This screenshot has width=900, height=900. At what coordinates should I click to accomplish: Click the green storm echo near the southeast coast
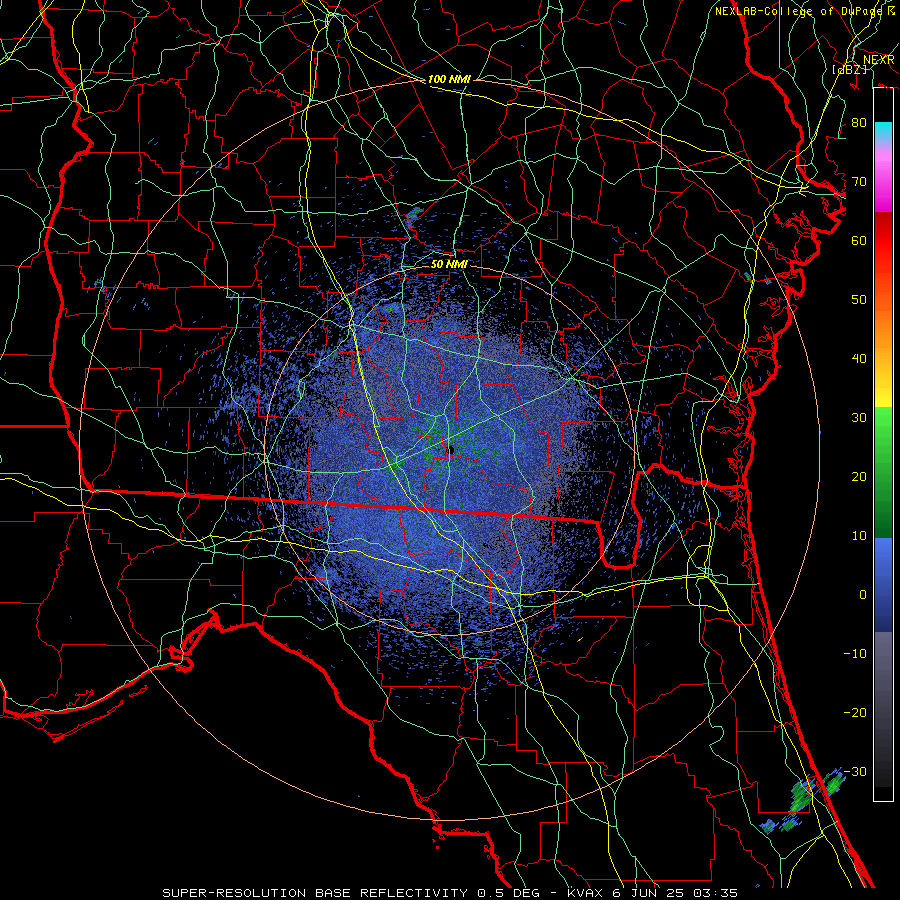point(802,797)
